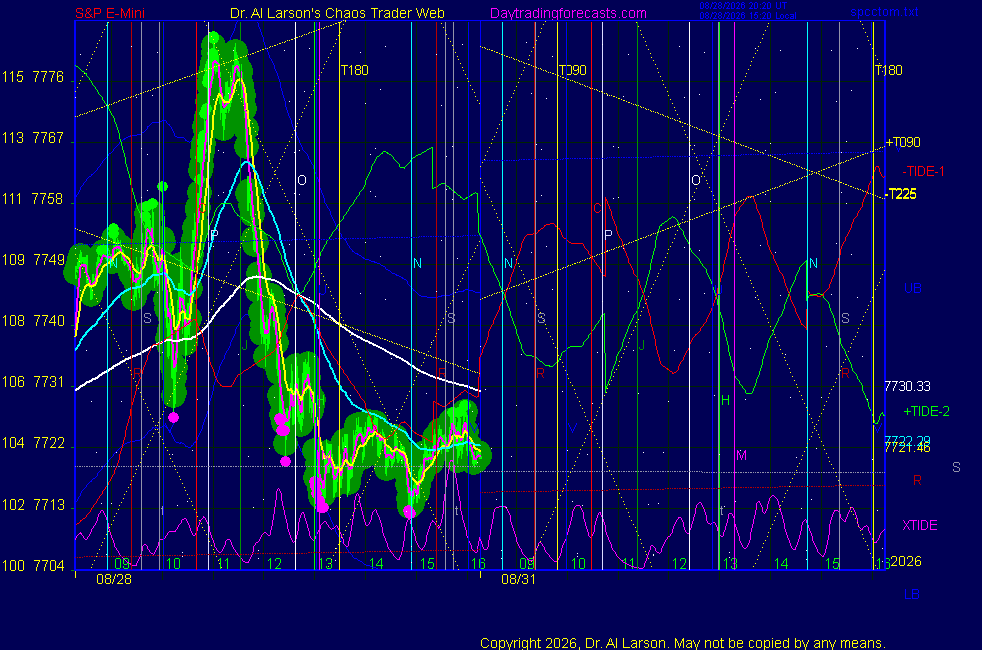
Task: Click the magenta 'M' marker on 08/31
Action: click(742, 455)
